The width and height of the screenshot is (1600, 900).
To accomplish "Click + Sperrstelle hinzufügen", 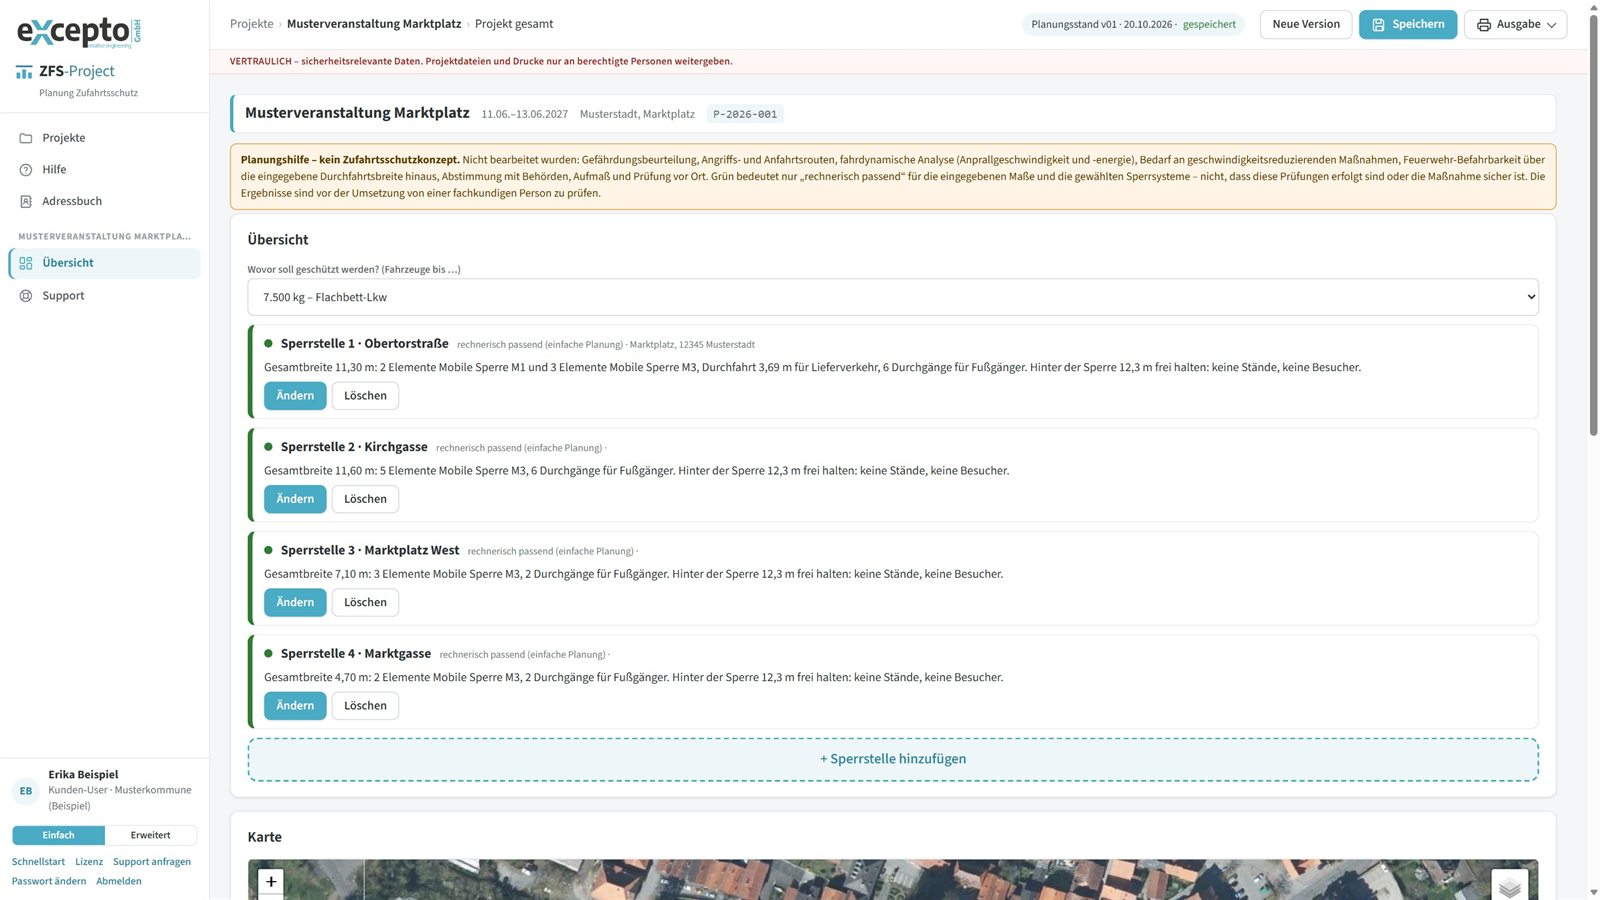I will point(892,759).
